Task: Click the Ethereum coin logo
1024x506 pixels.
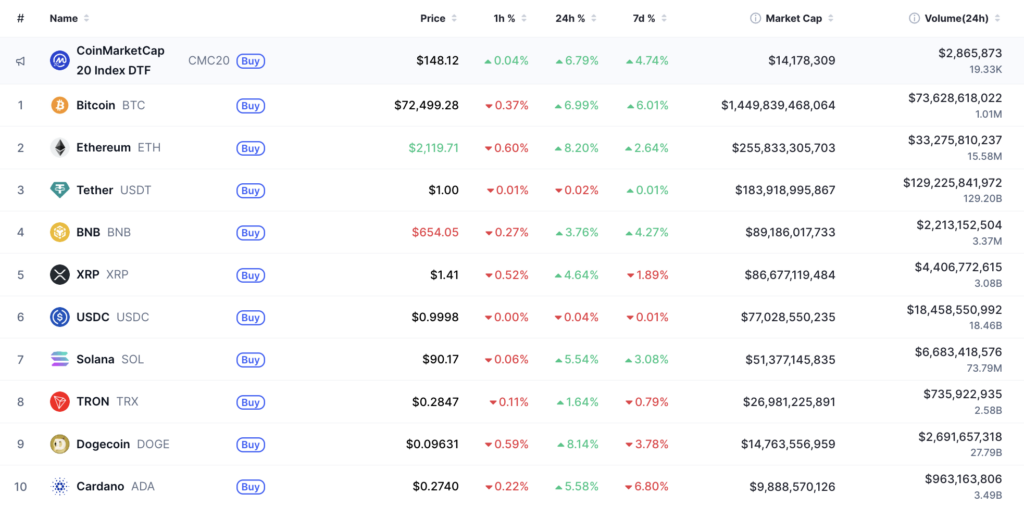Action: 59,148
